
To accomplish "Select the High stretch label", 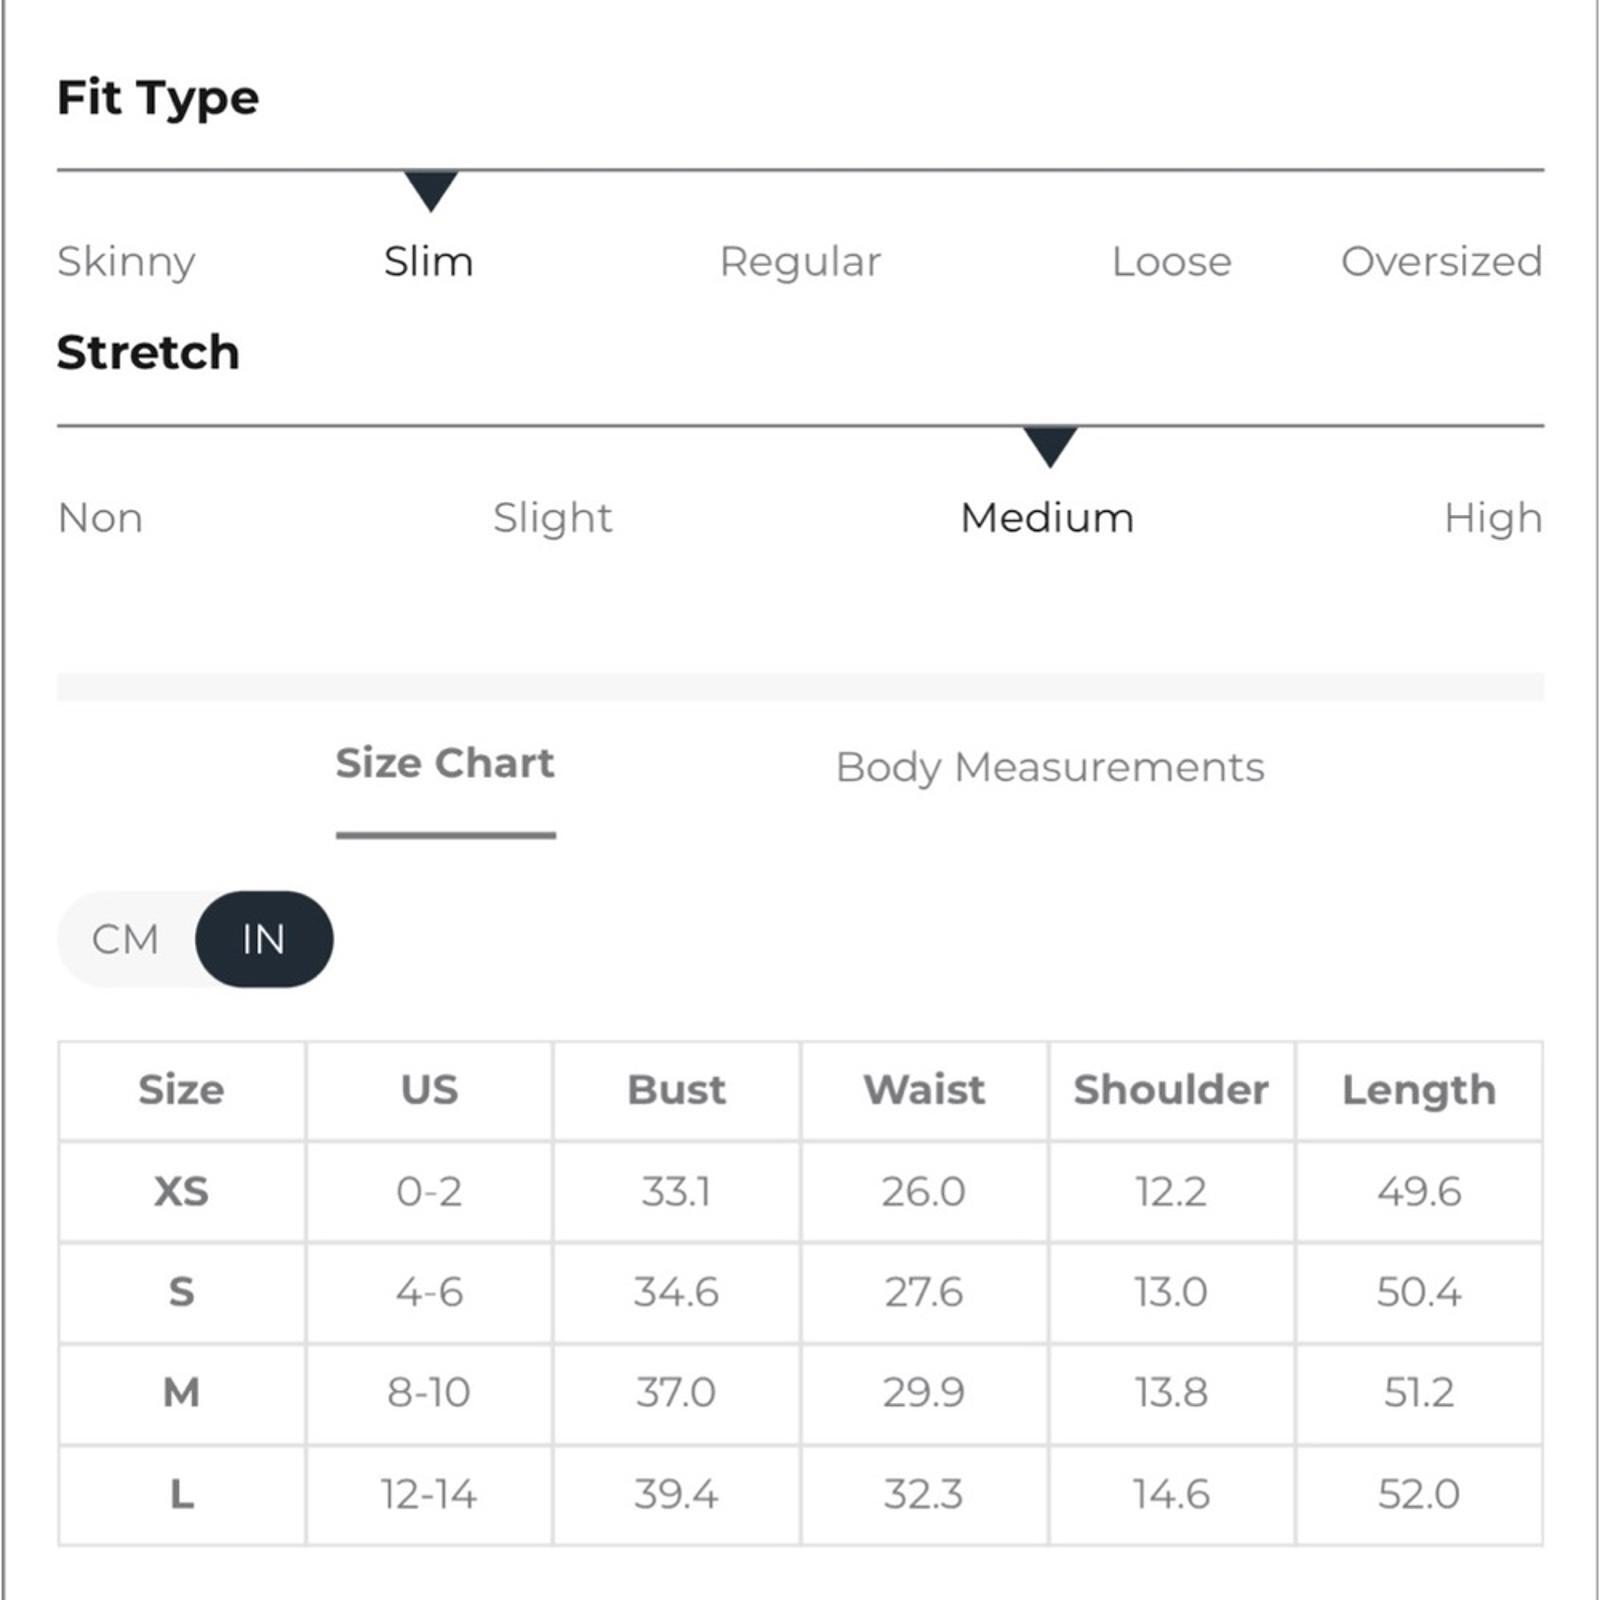I will [x=1493, y=518].
